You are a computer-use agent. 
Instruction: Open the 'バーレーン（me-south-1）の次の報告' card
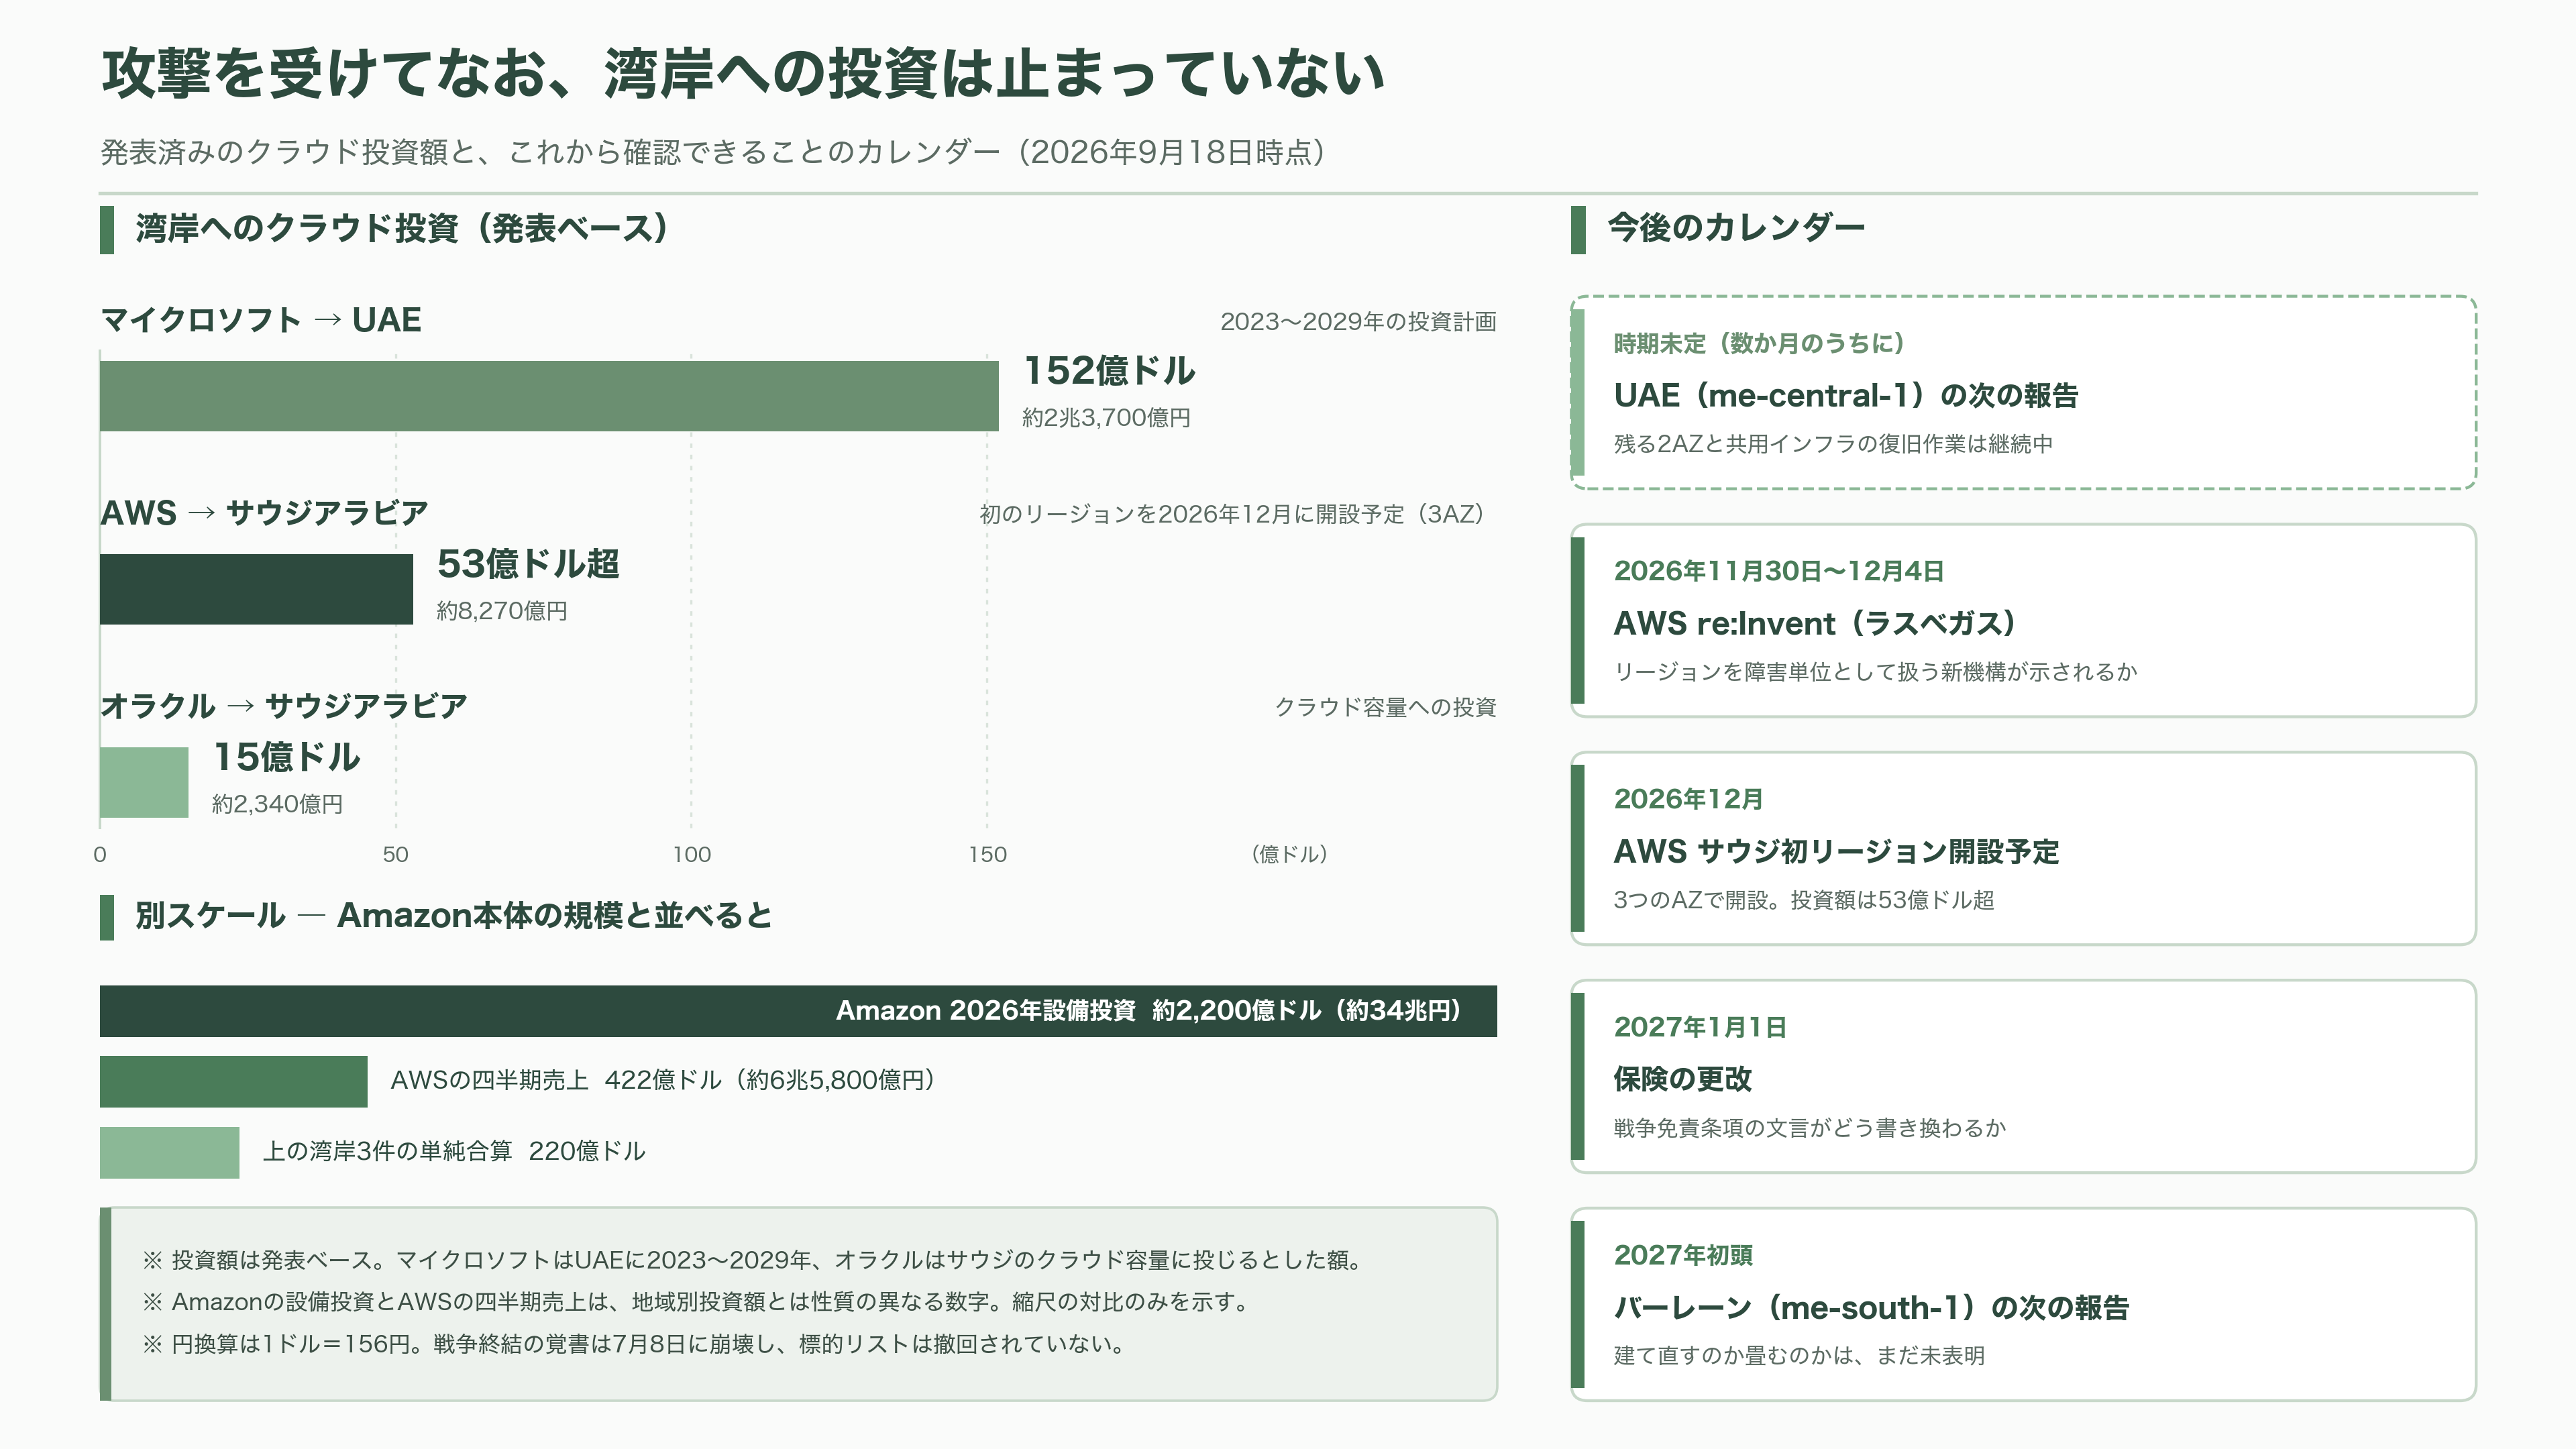[x=2024, y=1304]
